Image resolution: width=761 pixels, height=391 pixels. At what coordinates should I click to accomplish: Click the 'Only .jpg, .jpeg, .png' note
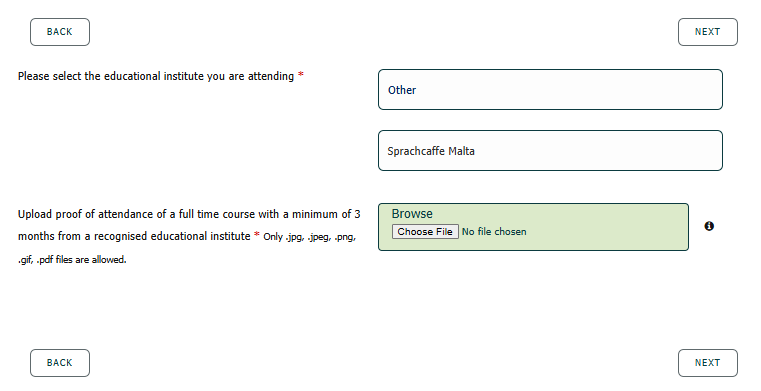click(310, 237)
